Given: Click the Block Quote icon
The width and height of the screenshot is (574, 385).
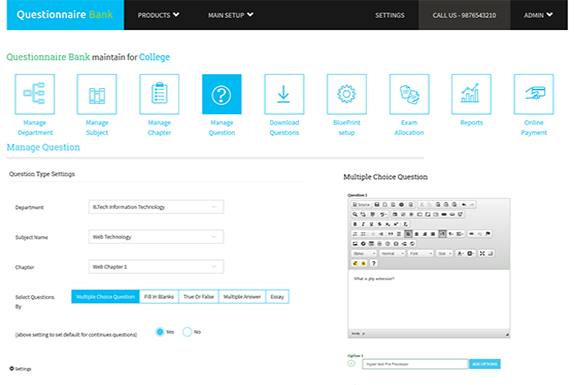Looking at the screenshot, I should point(391,234).
